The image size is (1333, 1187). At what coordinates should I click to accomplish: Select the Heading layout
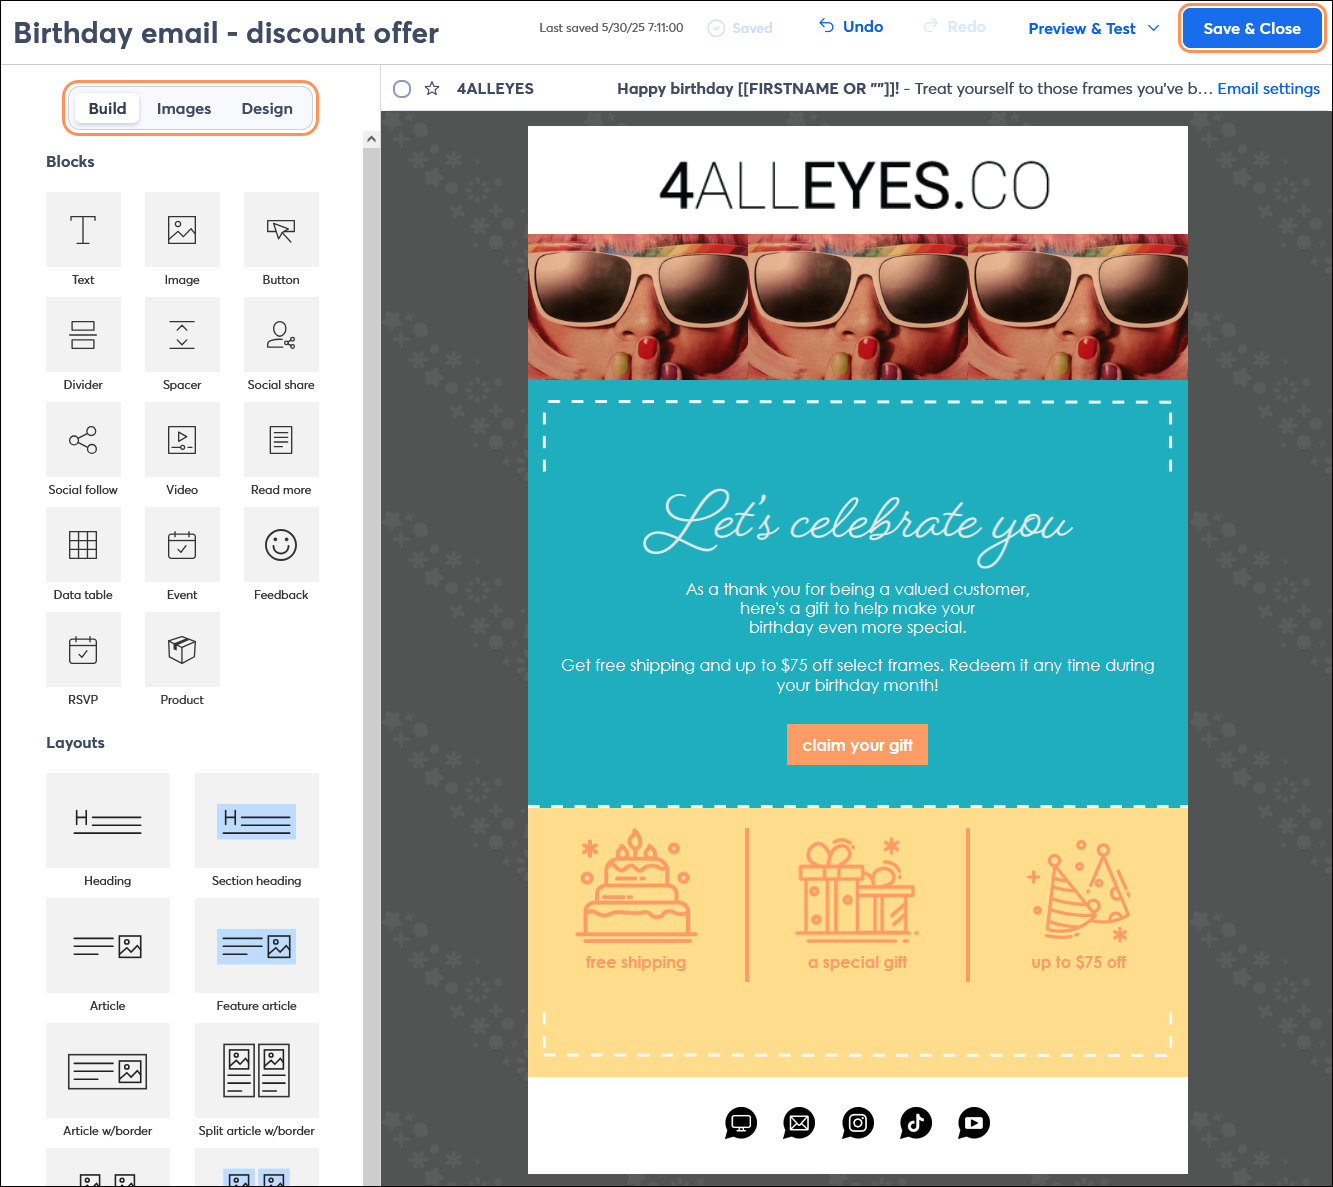108,820
